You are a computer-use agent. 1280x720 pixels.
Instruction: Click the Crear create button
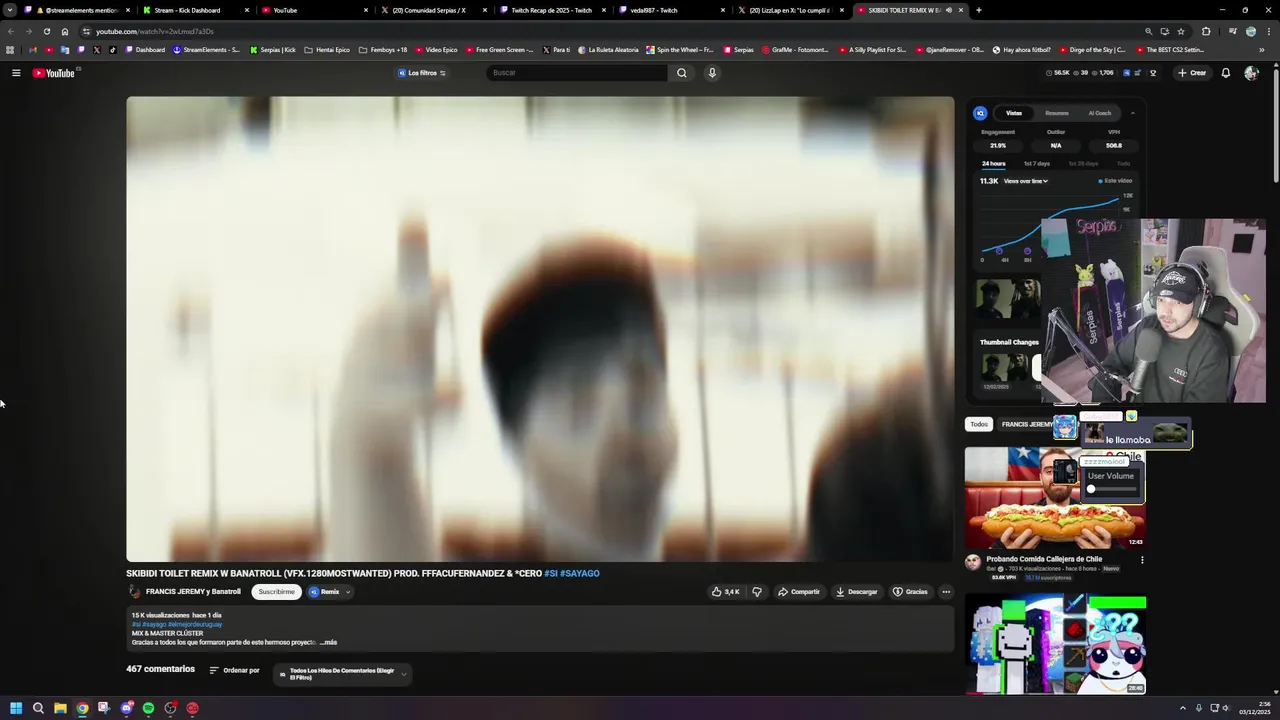[x=1192, y=73]
